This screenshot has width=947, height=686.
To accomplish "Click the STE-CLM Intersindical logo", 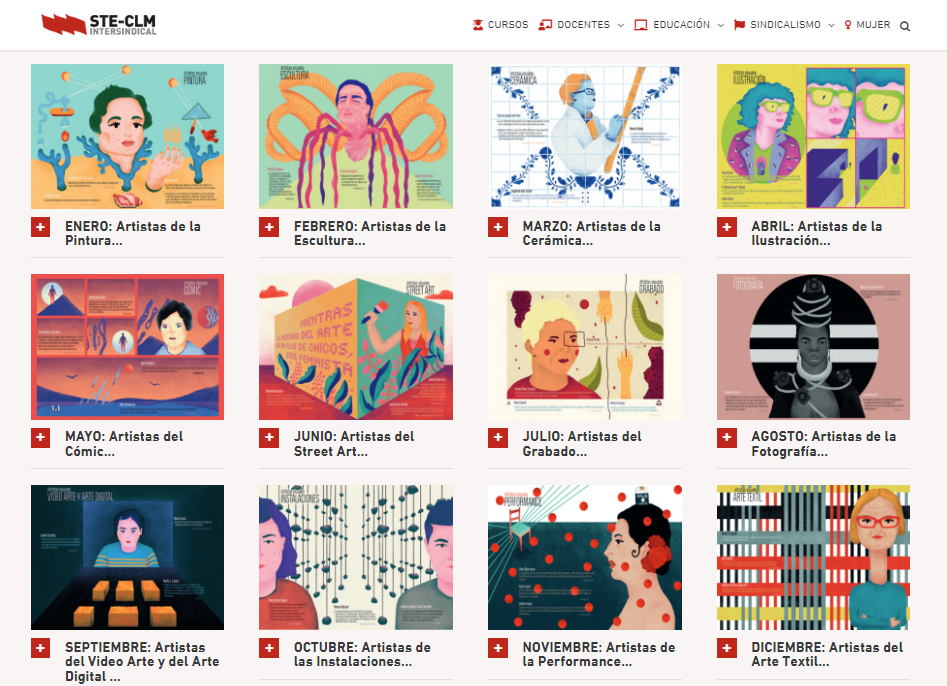I will point(99,25).
